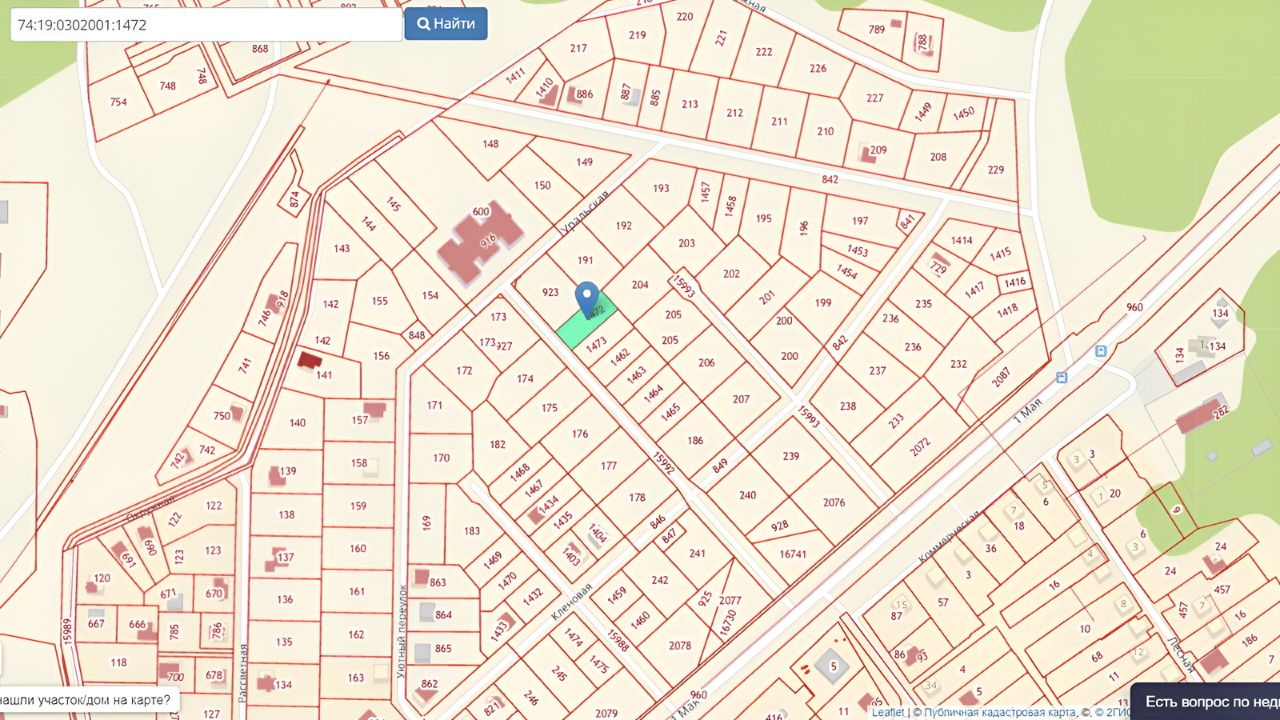Click parcel label 139
This screenshot has width=1280, height=720.
coord(288,471)
